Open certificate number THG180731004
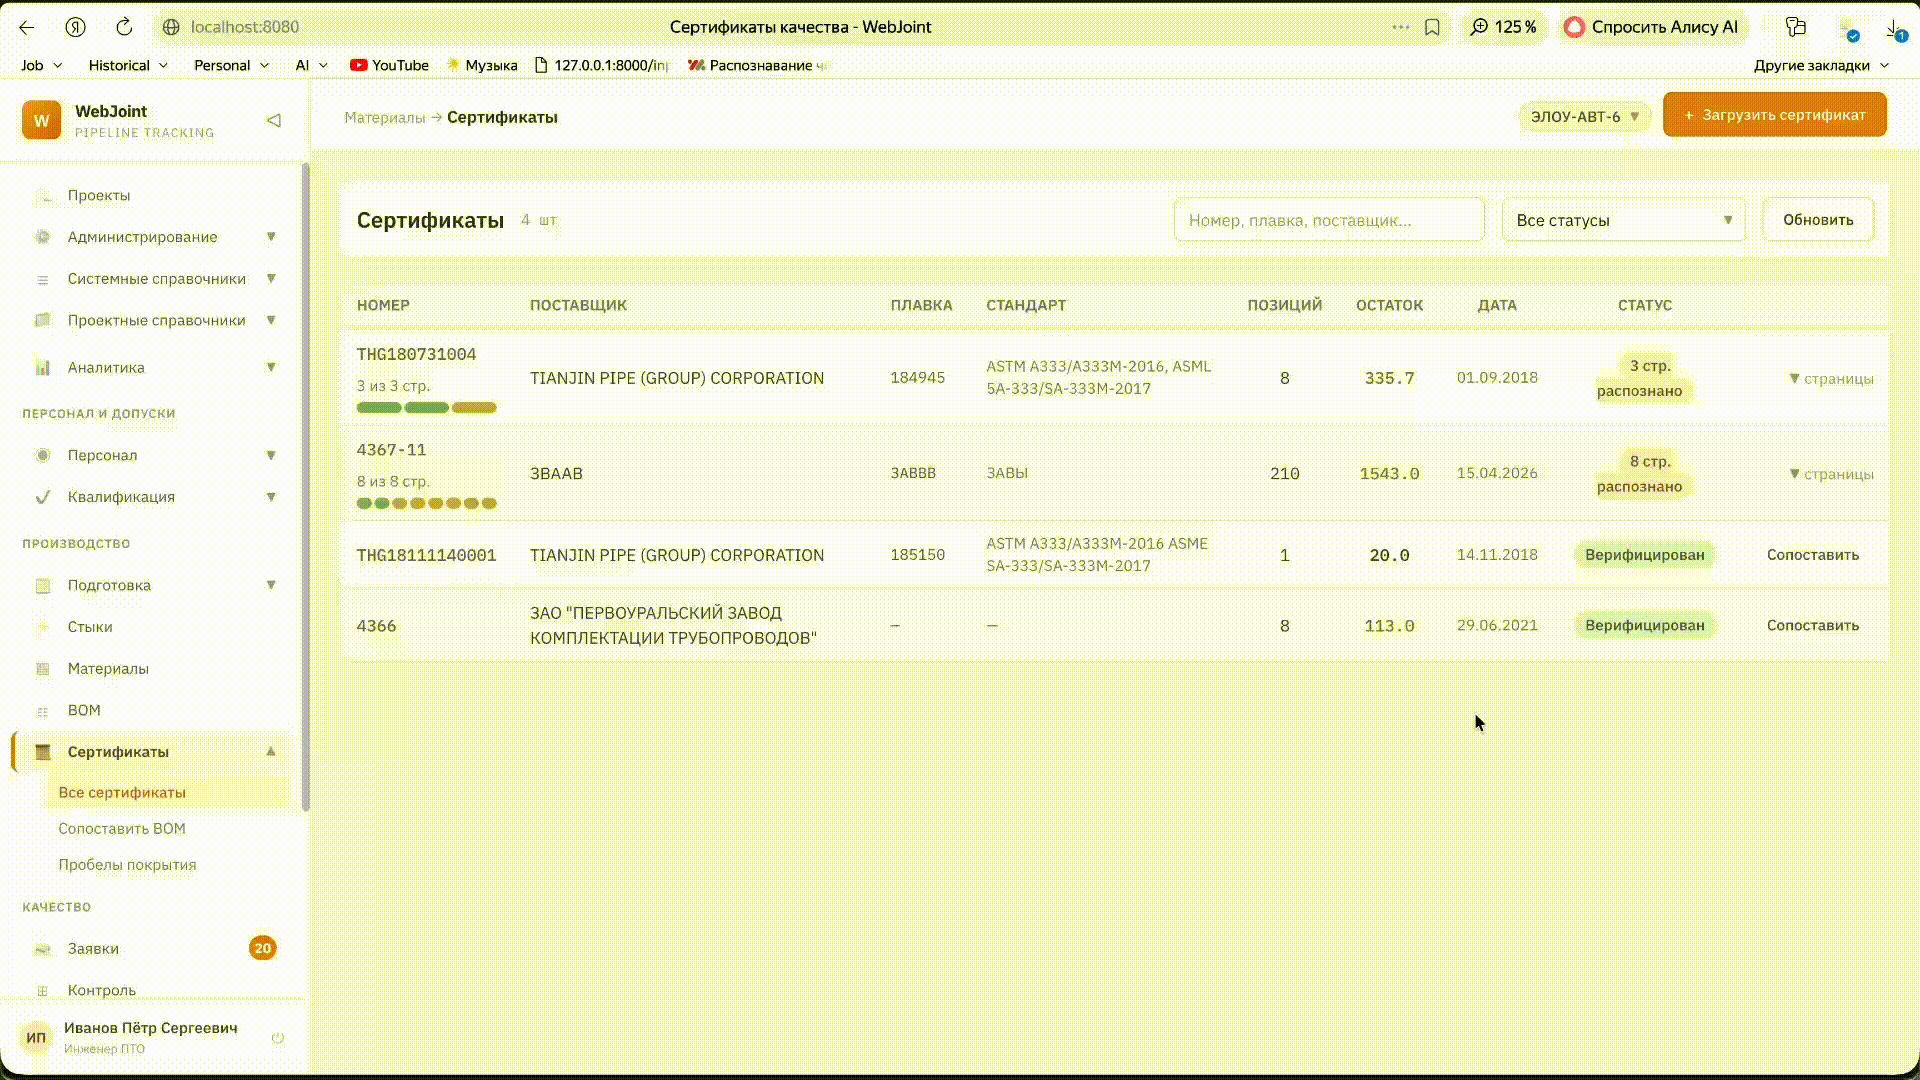This screenshot has height=1080, width=1920. point(416,355)
